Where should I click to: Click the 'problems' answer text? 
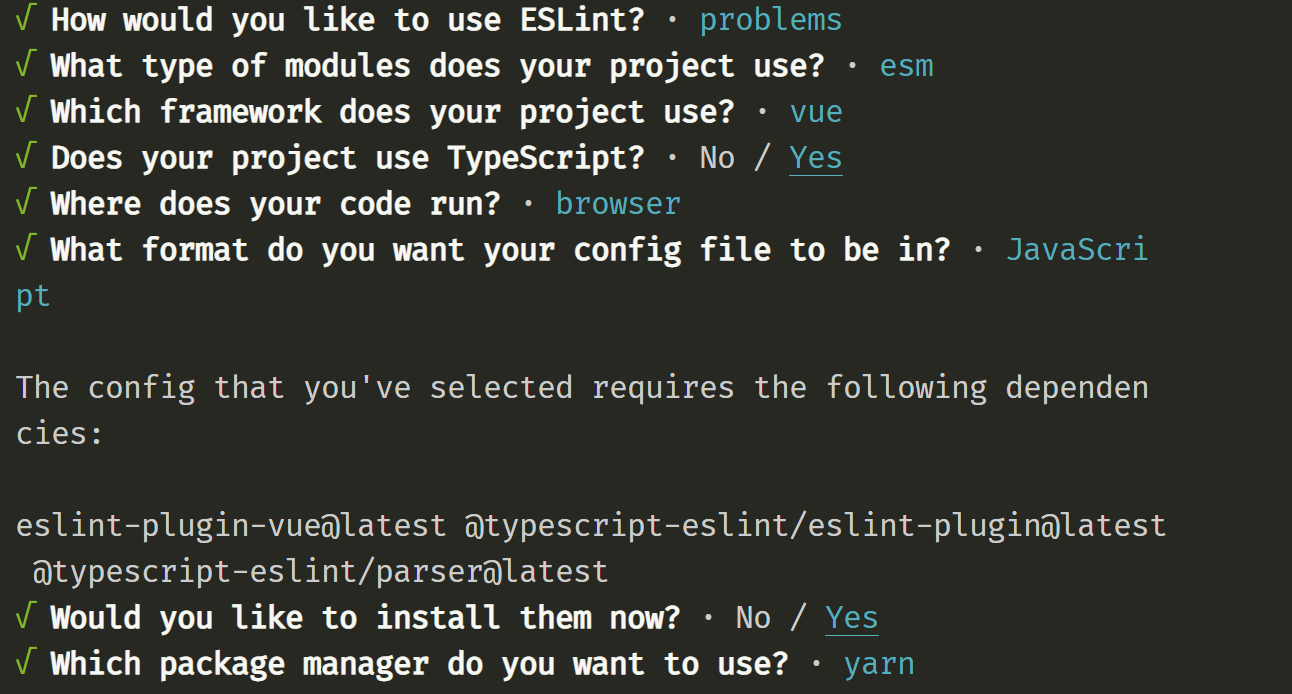[770, 20]
